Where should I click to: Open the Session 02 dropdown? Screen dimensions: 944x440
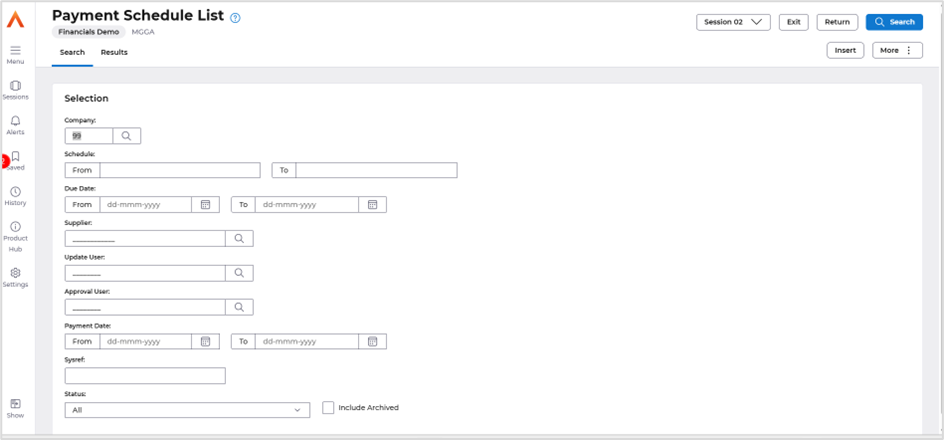733,22
